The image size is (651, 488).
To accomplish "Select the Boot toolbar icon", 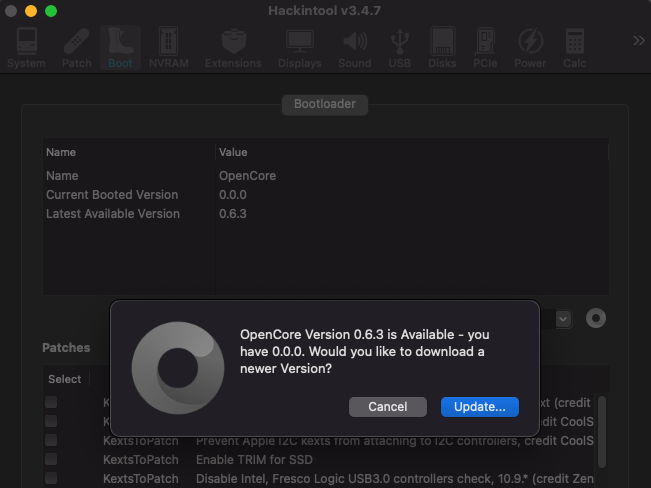I will click(x=120, y=48).
